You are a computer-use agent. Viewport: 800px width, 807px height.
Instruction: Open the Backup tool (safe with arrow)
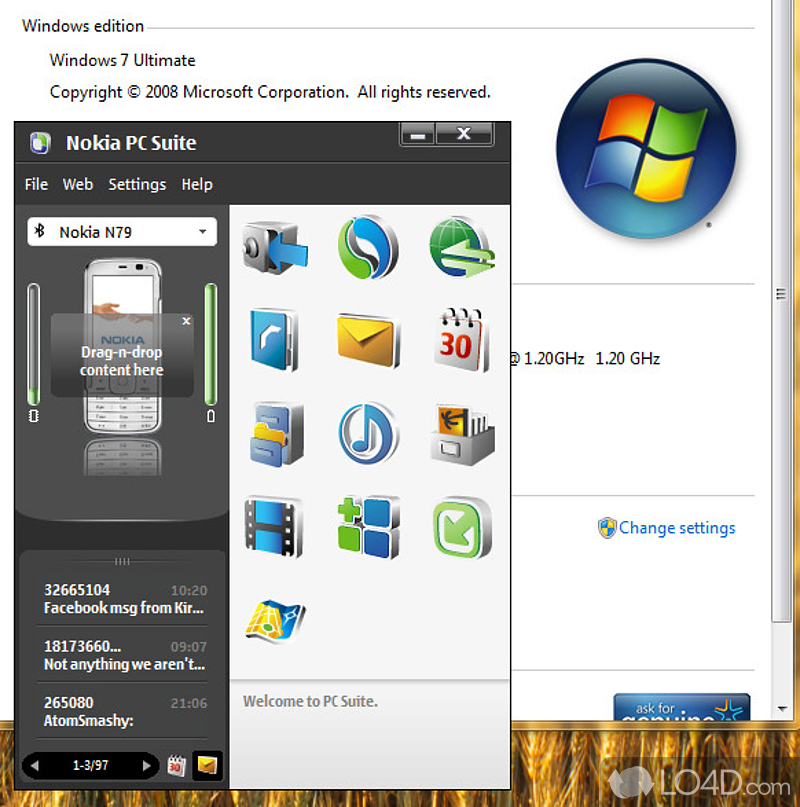[275, 248]
